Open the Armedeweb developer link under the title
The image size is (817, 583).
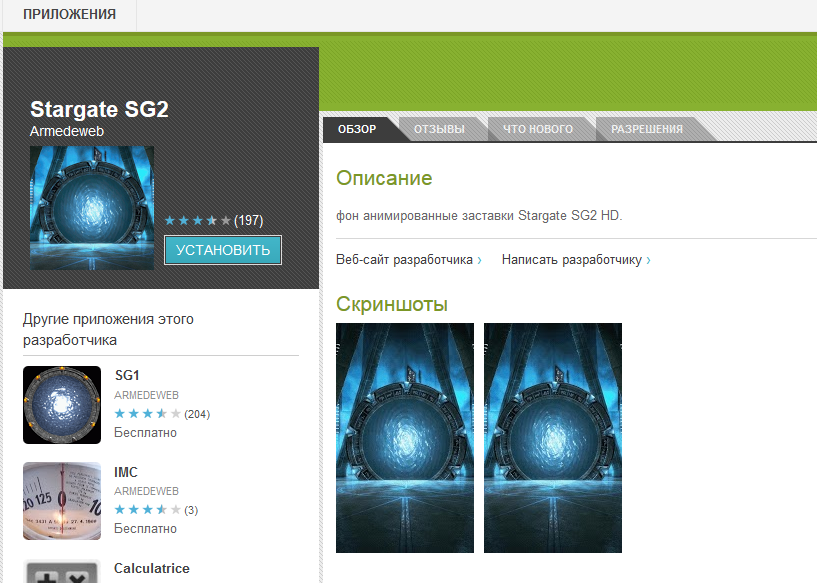click(x=67, y=131)
